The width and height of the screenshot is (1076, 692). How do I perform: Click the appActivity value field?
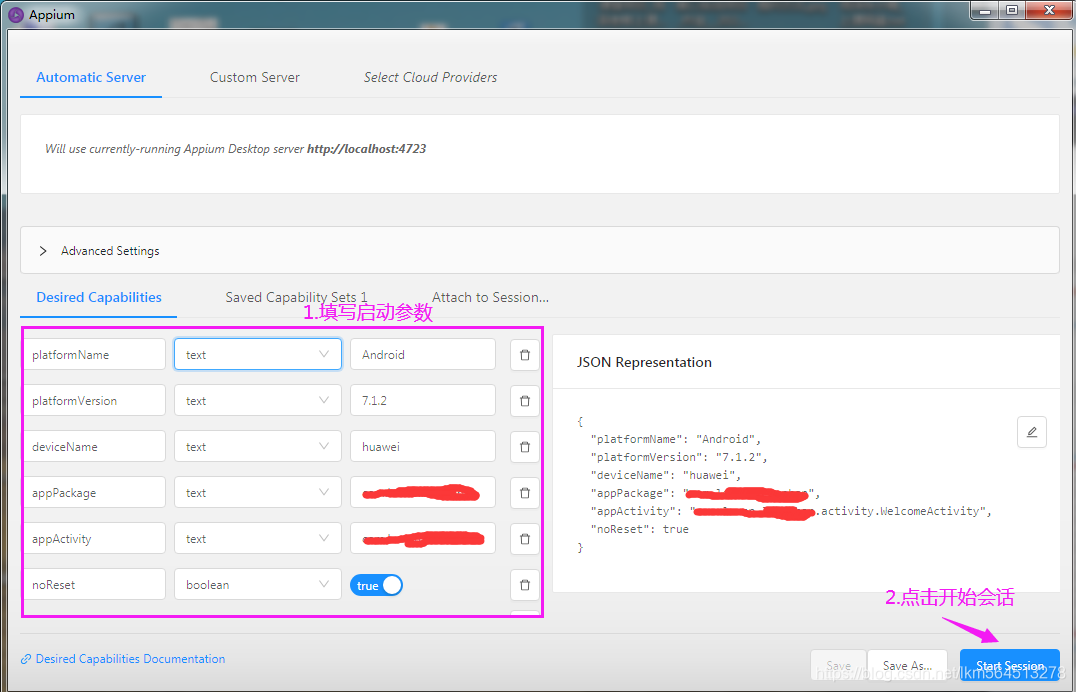tap(423, 538)
